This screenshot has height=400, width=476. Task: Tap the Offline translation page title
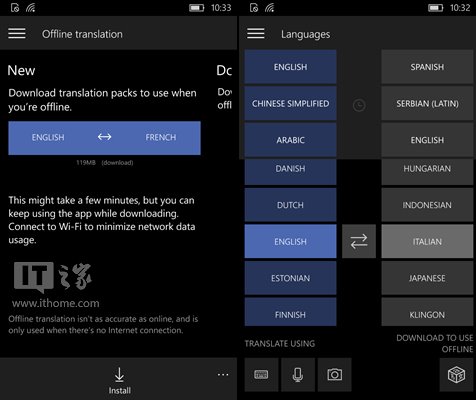[82, 34]
